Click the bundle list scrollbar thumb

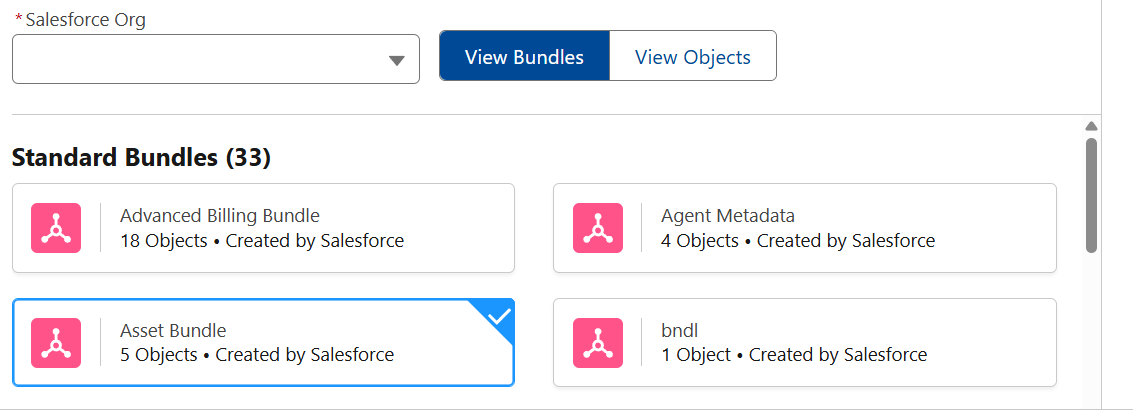pyautogui.click(x=1091, y=195)
